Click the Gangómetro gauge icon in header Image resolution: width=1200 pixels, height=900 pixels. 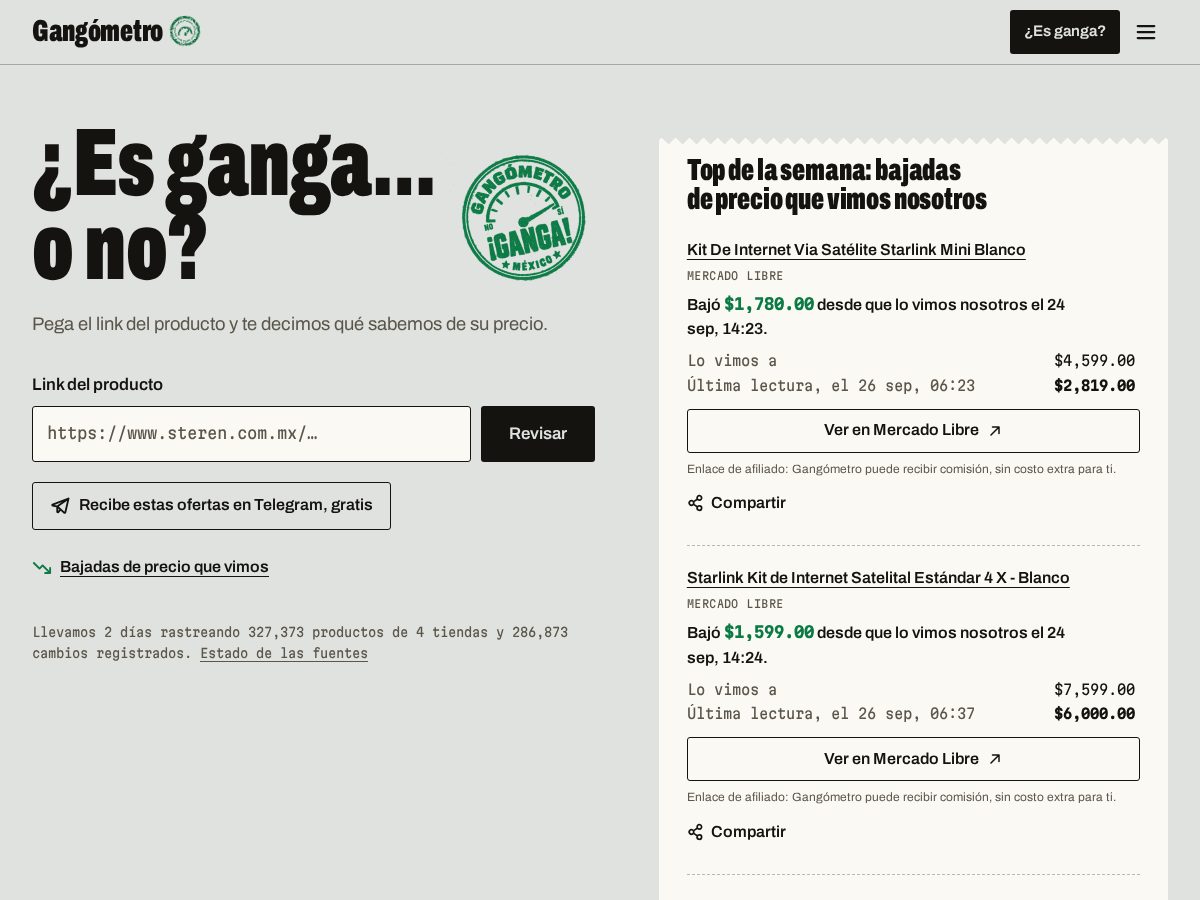pos(185,31)
